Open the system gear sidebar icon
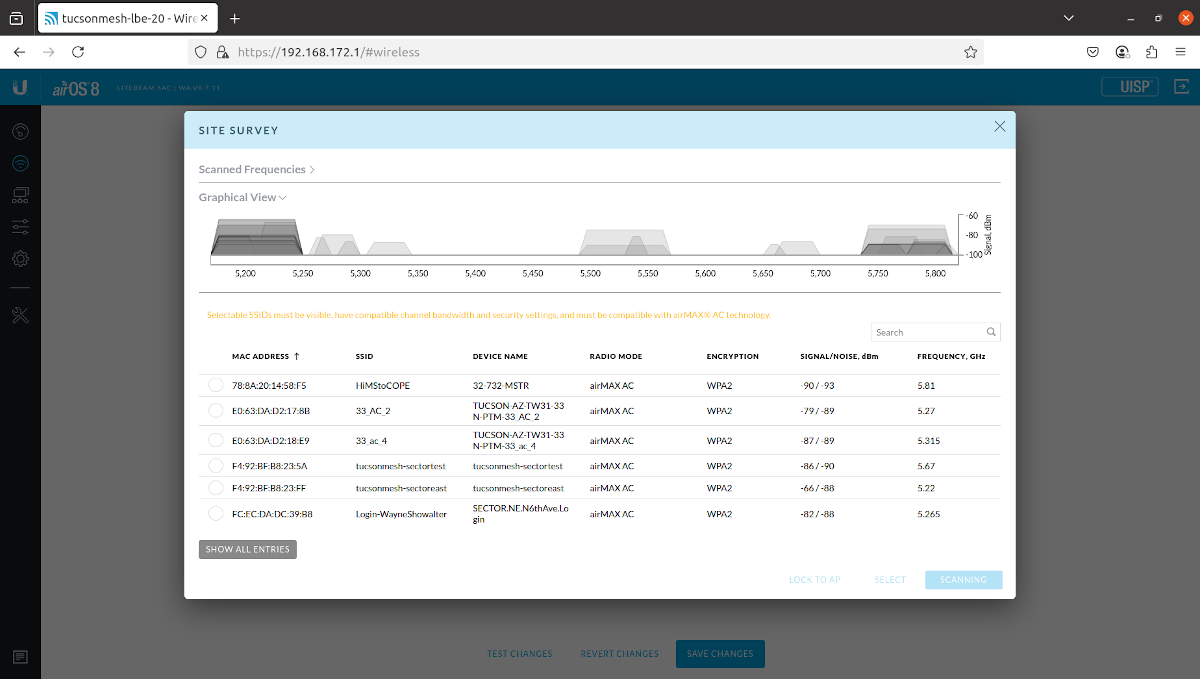 (20, 258)
